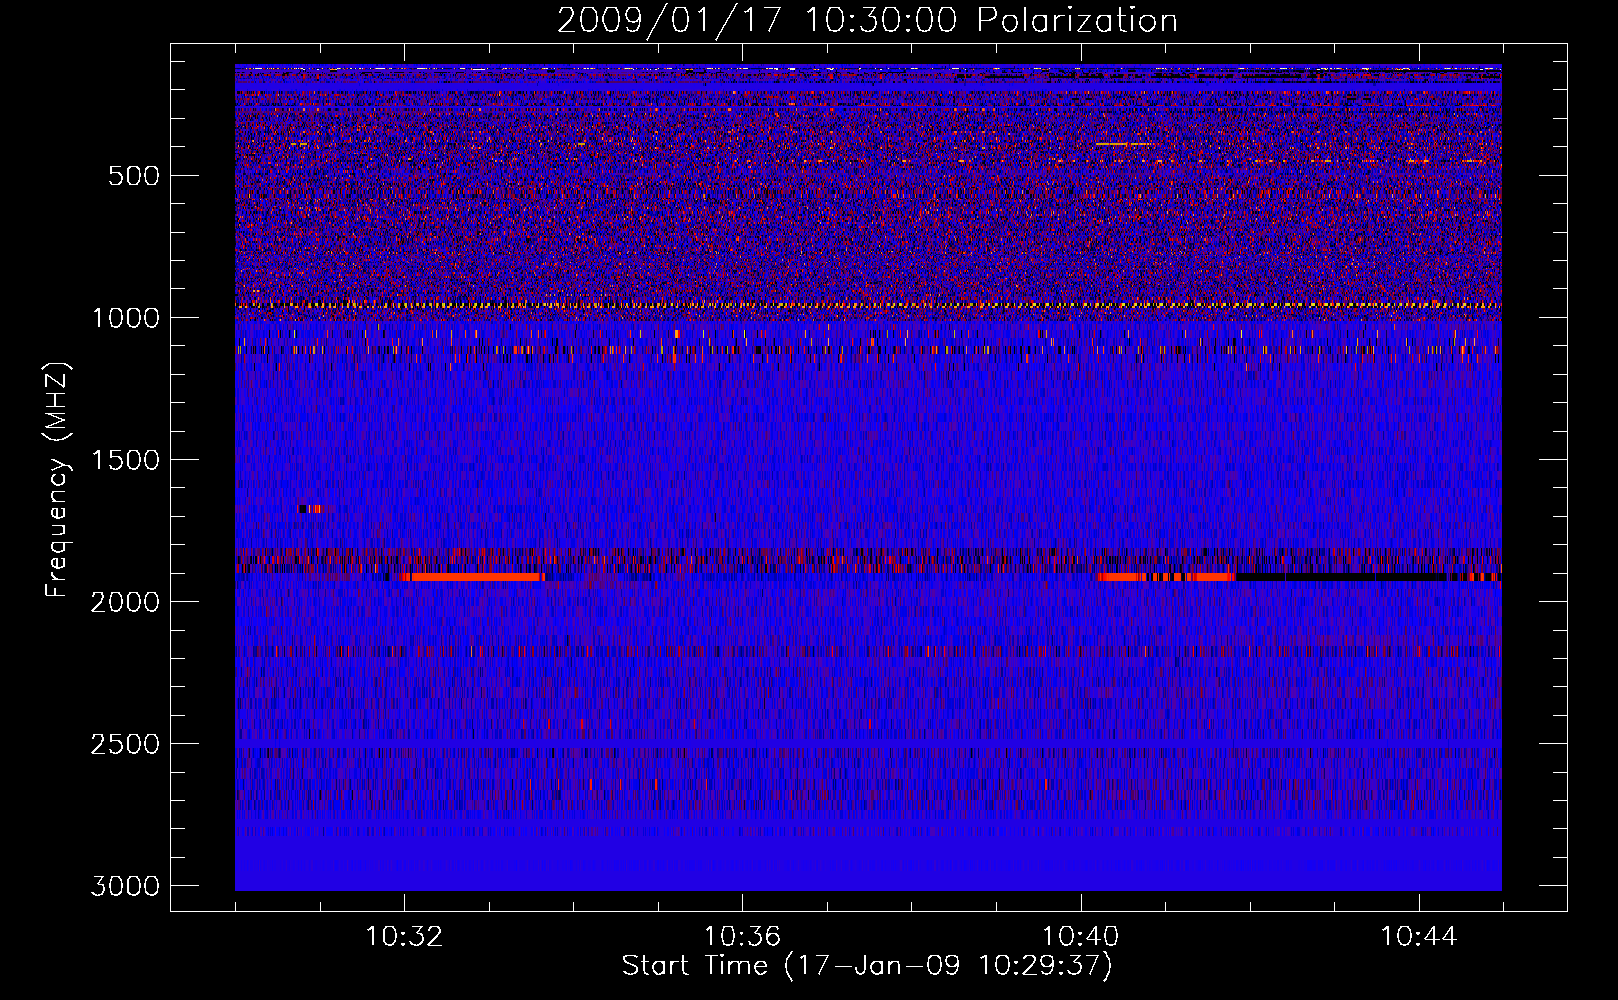Click the bright red burst near 10:33 at 1900 MHz

coord(472,577)
